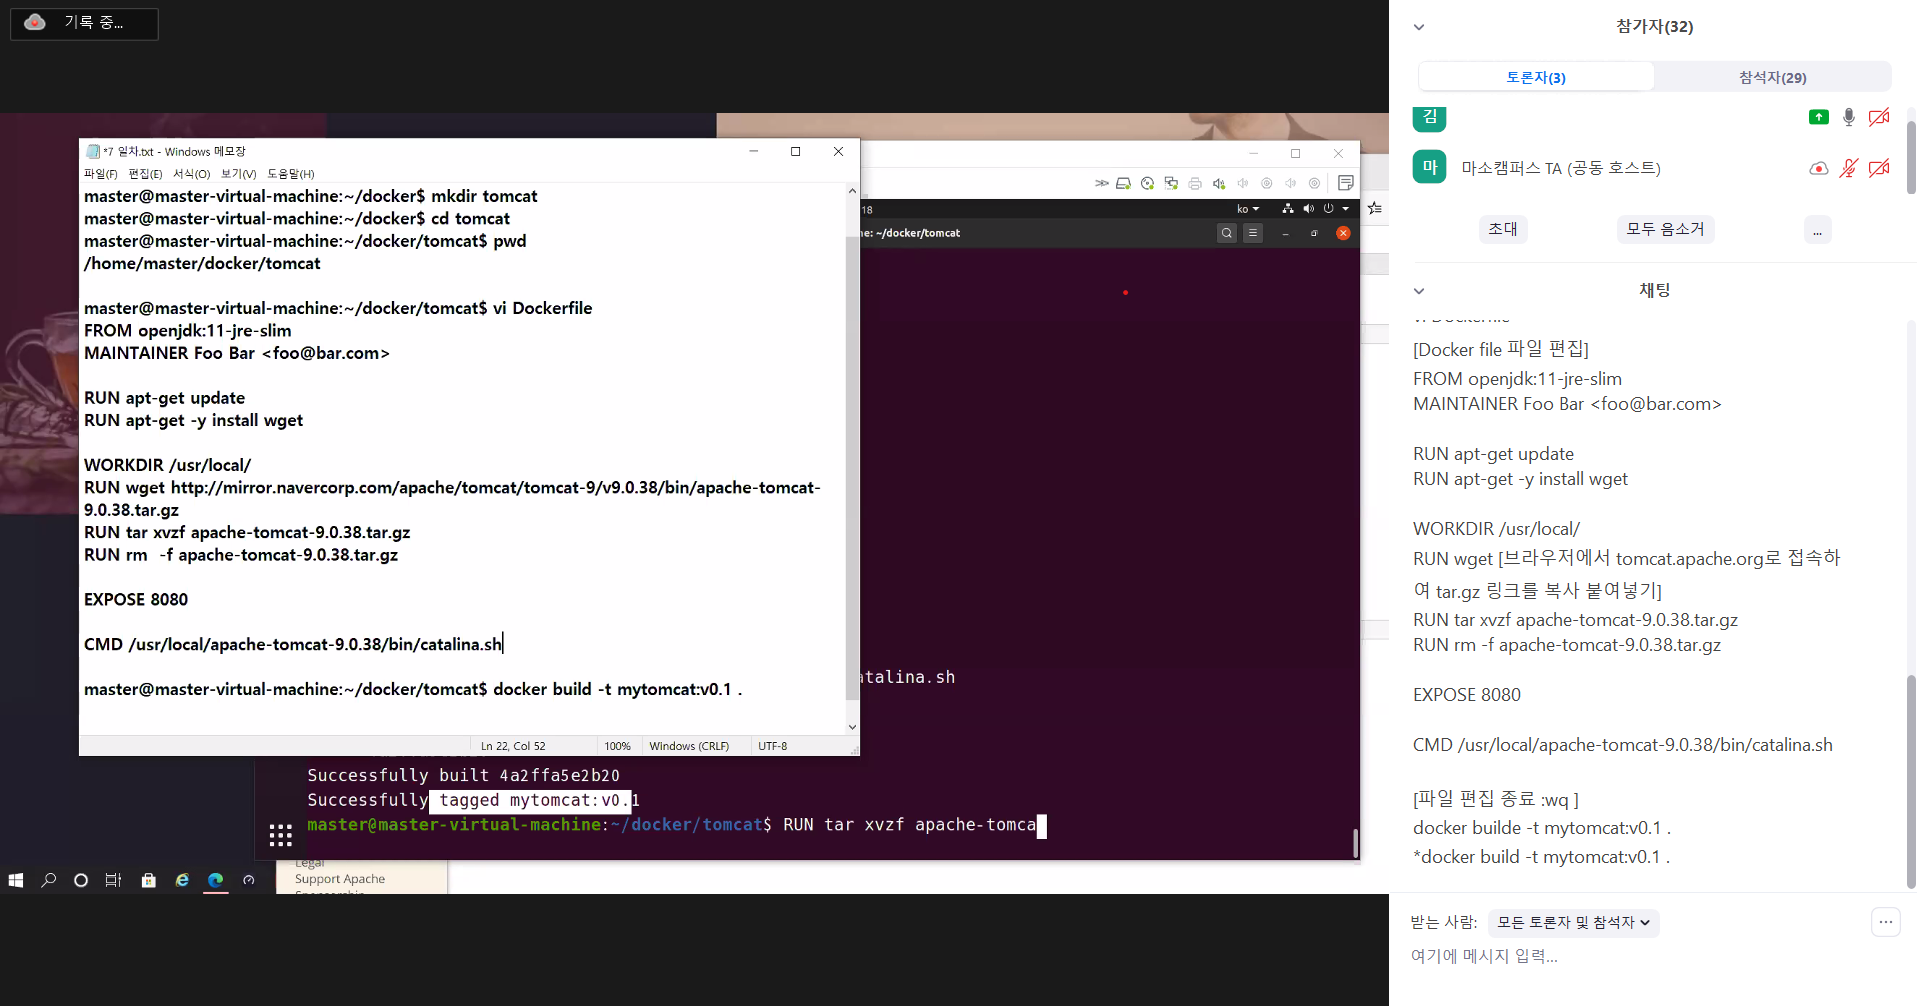1917x1006 pixels.
Task: Open the Notepad 서식(O) menu
Action: [191, 174]
